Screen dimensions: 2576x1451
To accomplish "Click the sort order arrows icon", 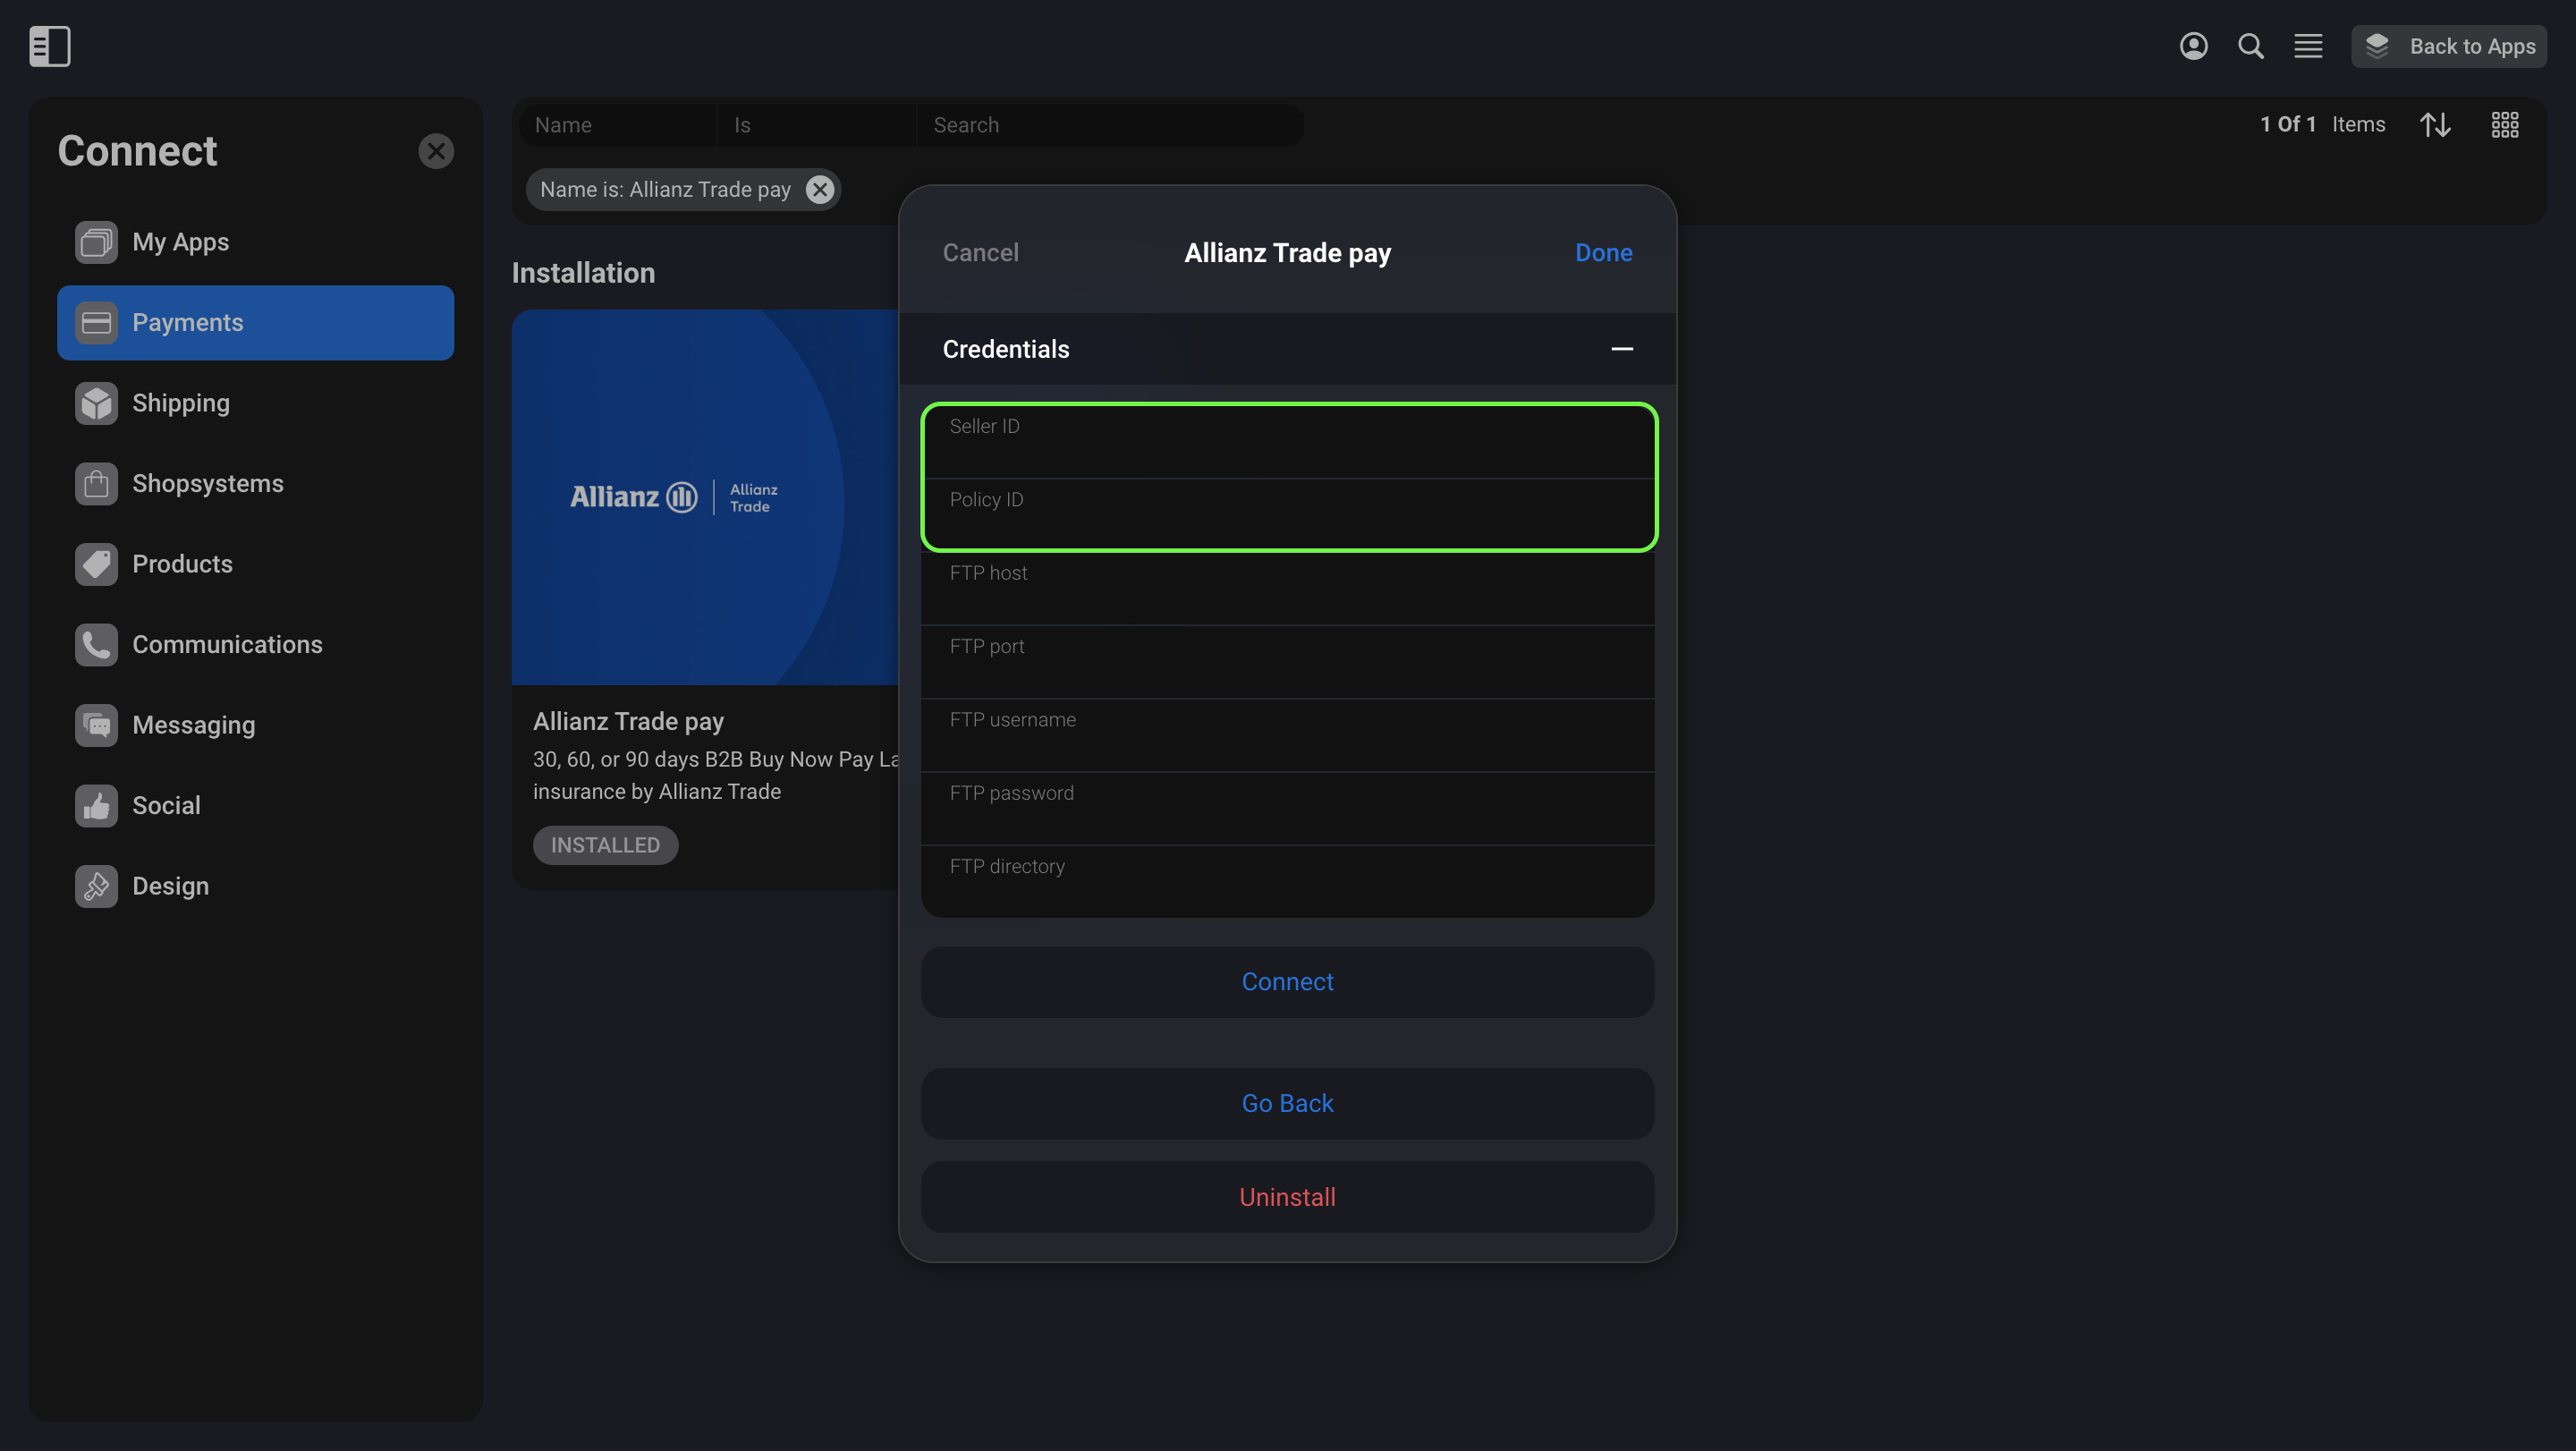I will click(2434, 124).
